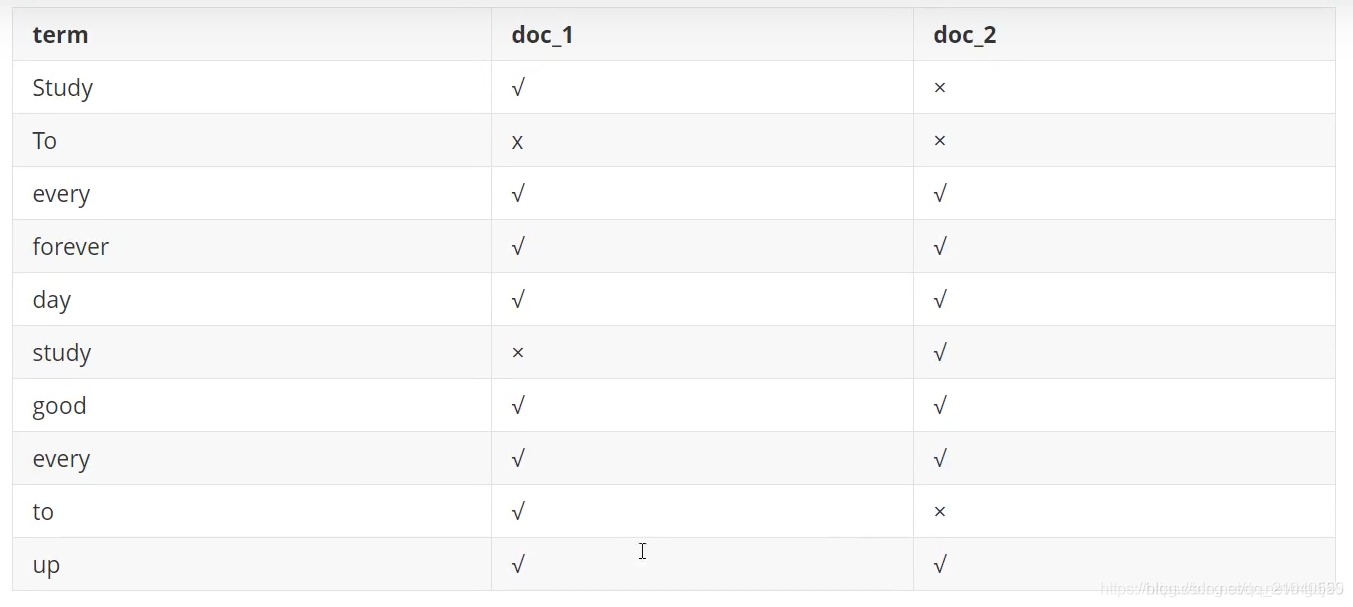The height and width of the screenshot is (607, 1353).
Task: Click the doc_2 check mark in the good row
Action: coord(939,406)
